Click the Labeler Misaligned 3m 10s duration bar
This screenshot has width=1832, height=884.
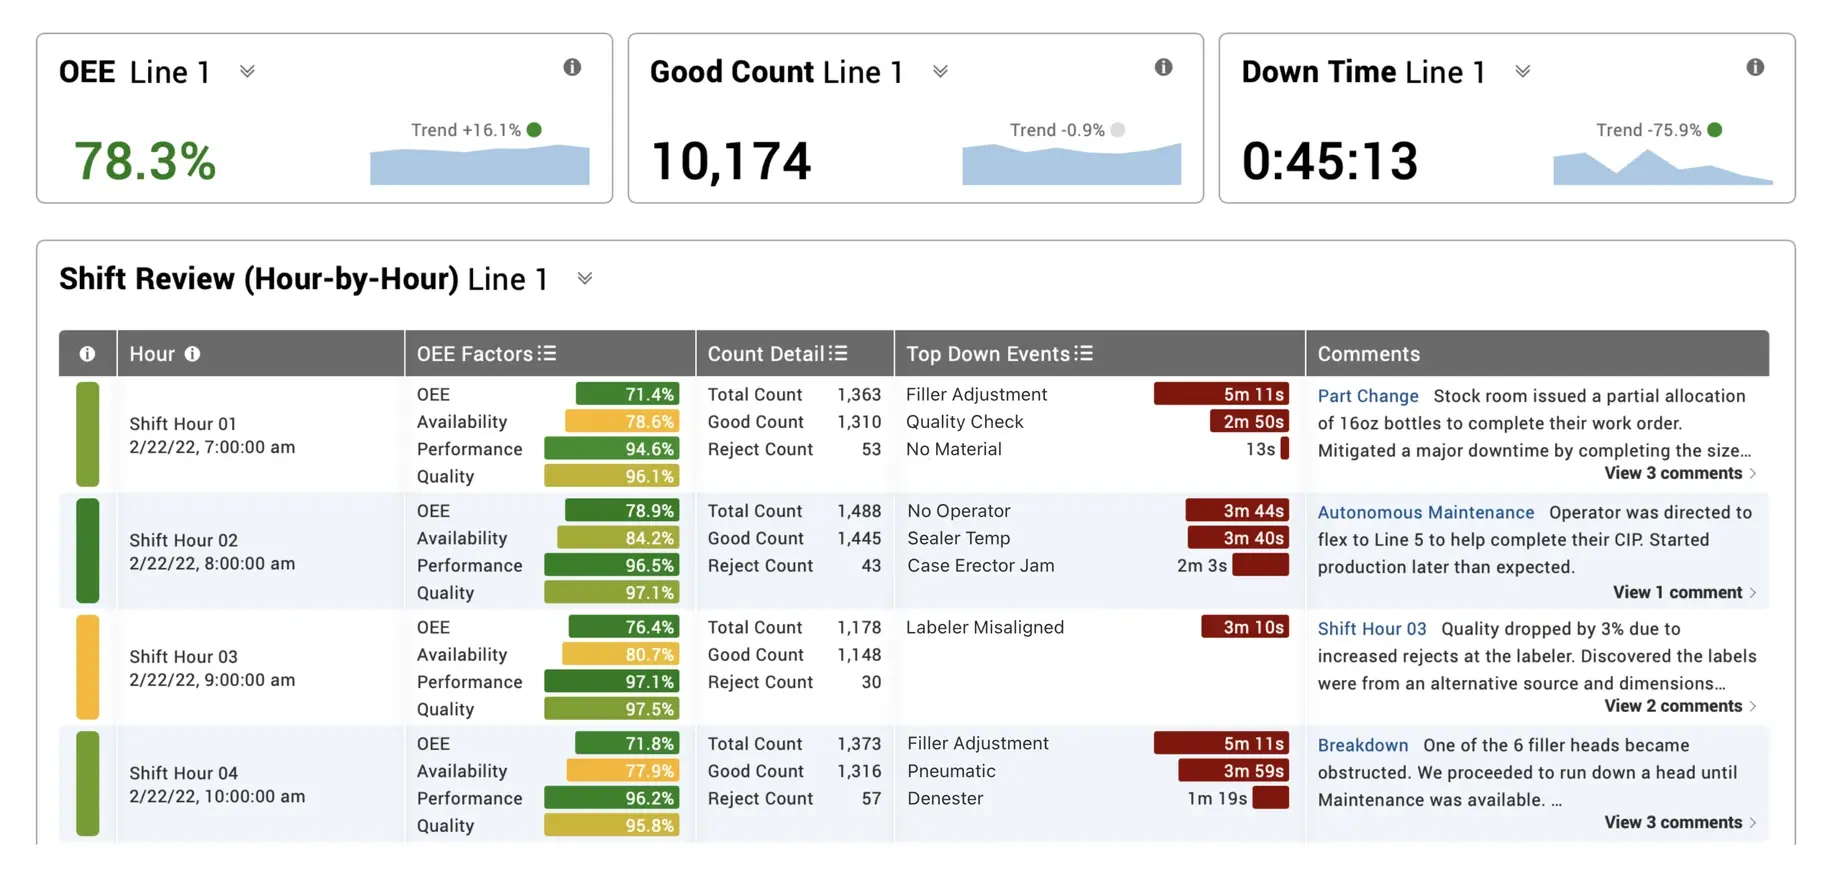(1244, 627)
